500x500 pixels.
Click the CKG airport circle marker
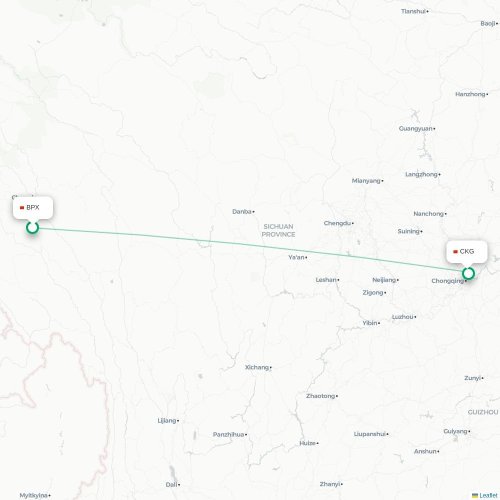coord(468,273)
